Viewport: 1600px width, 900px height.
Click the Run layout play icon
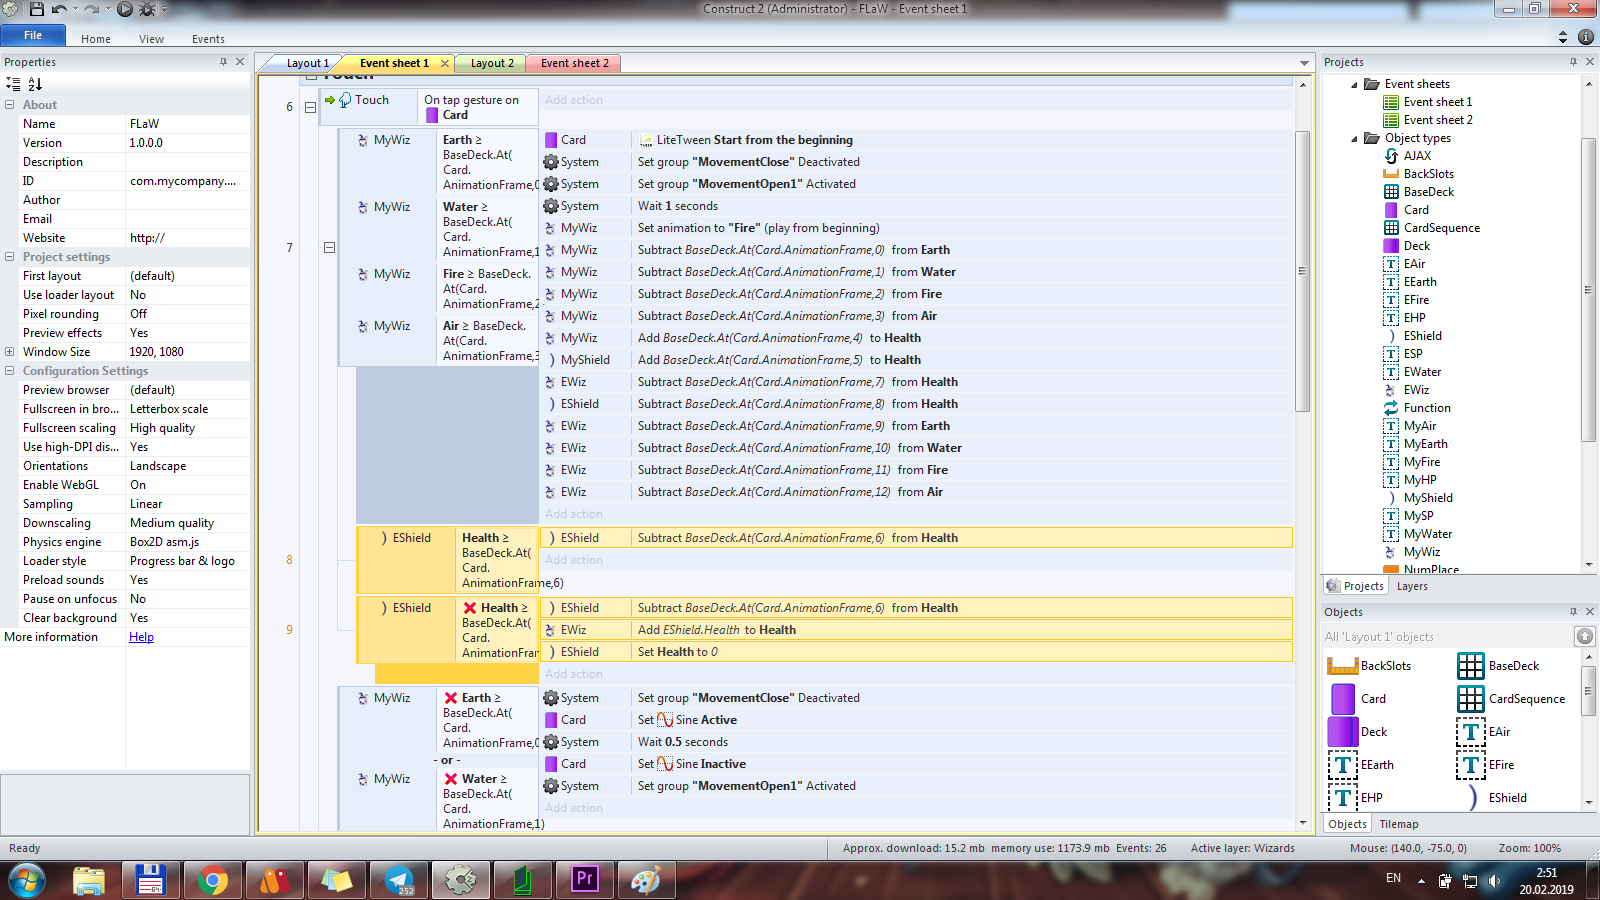click(x=124, y=9)
